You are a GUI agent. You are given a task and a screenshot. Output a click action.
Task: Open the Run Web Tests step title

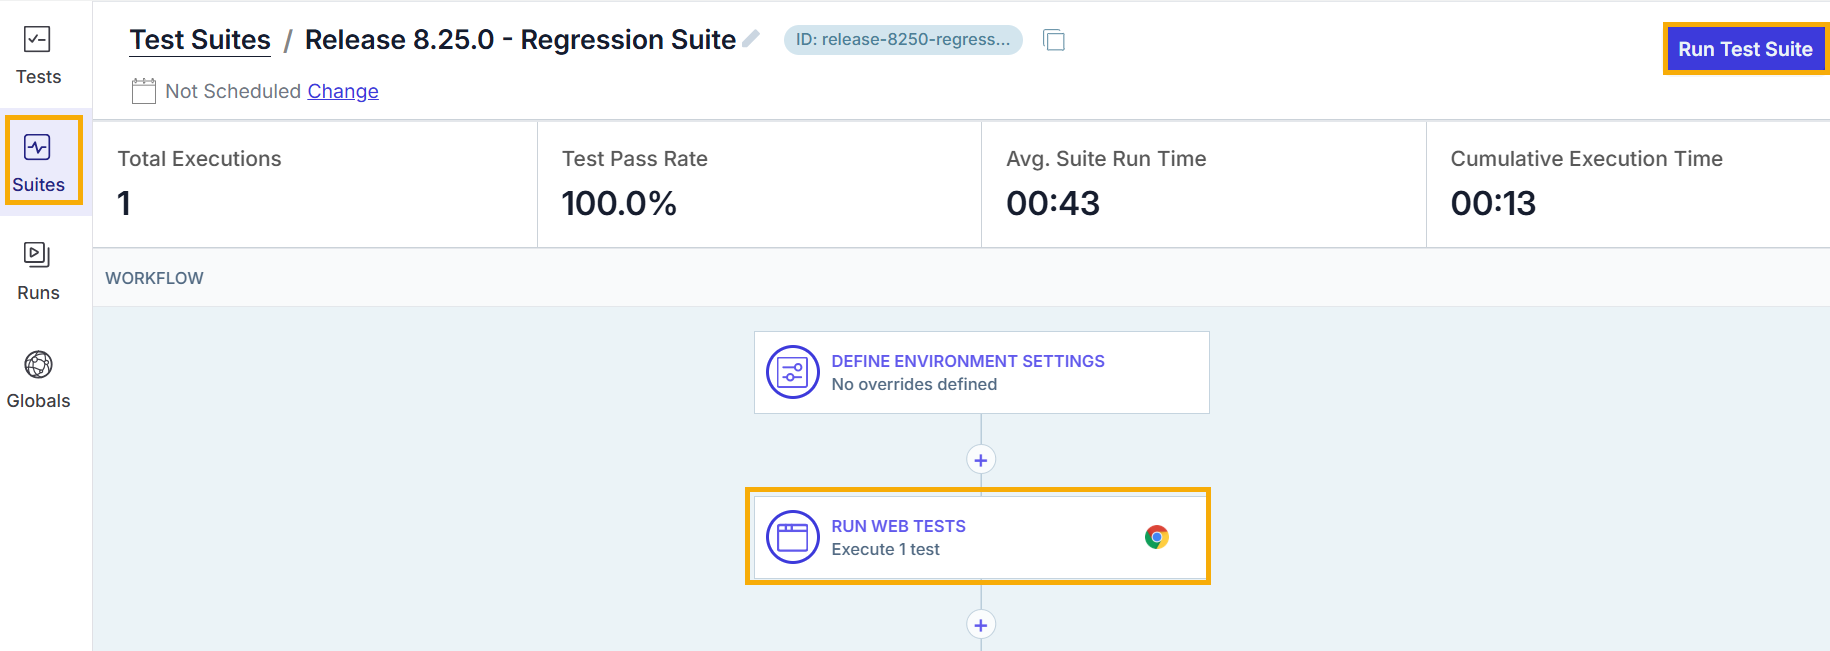[x=898, y=526]
